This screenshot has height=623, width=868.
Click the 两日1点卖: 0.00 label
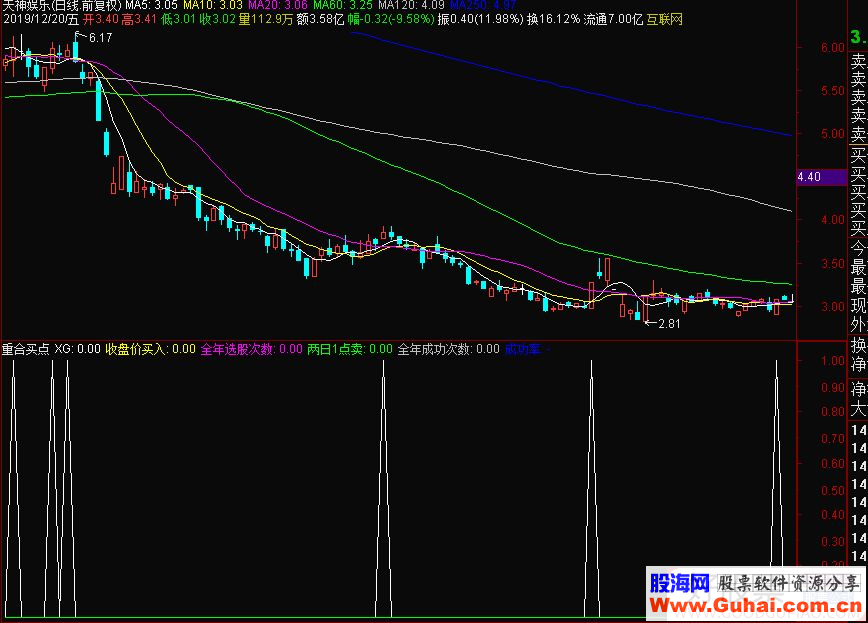350,349
